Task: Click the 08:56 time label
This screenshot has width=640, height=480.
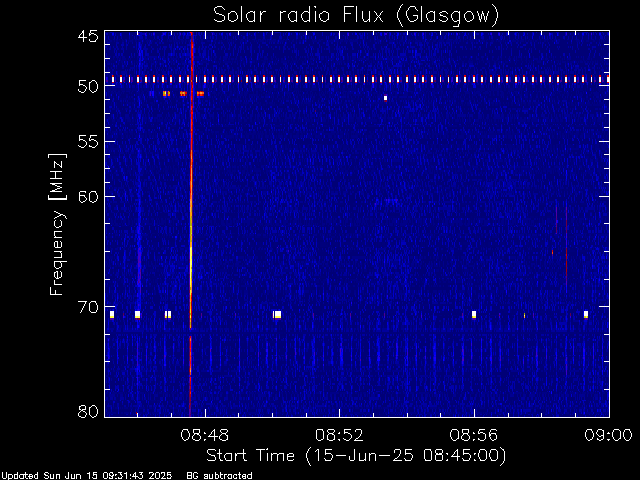Action: coord(474,436)
